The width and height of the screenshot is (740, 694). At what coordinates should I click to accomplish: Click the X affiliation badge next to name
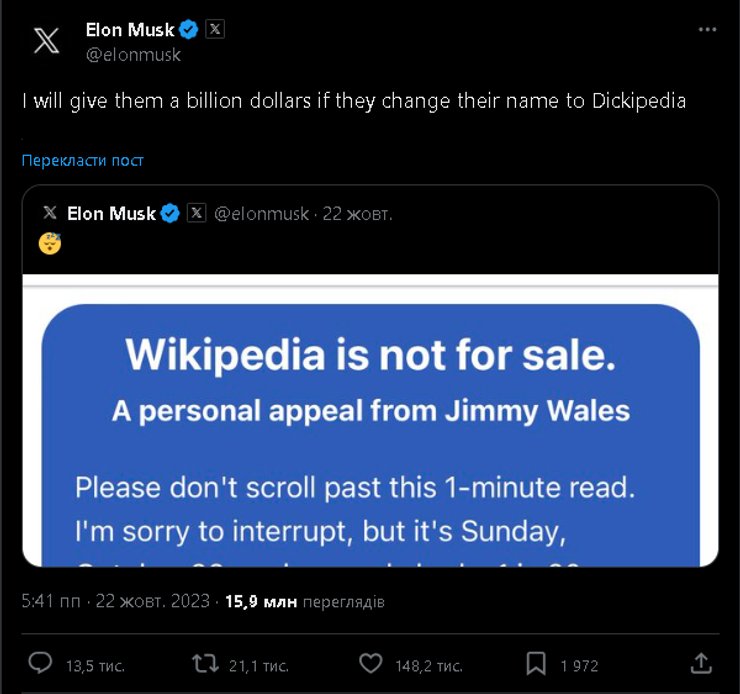[x=214, y=30]
